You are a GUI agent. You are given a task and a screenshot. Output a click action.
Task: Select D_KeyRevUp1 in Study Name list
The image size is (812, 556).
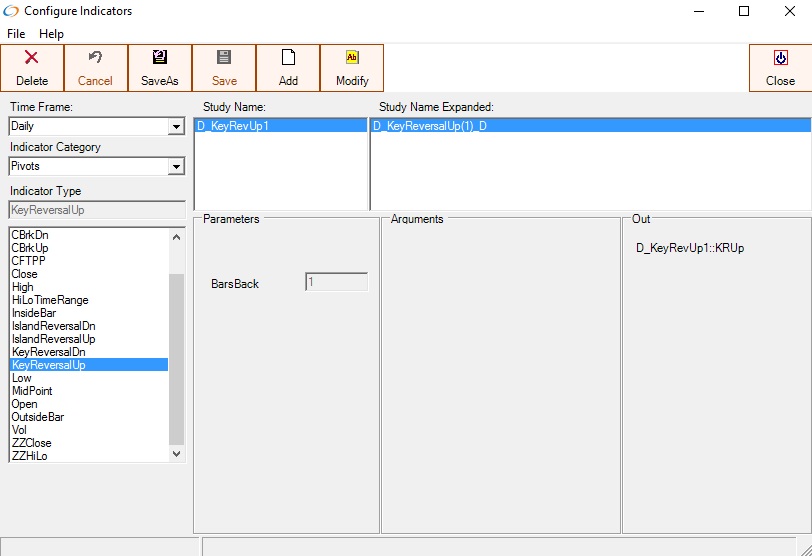(233, 126)
